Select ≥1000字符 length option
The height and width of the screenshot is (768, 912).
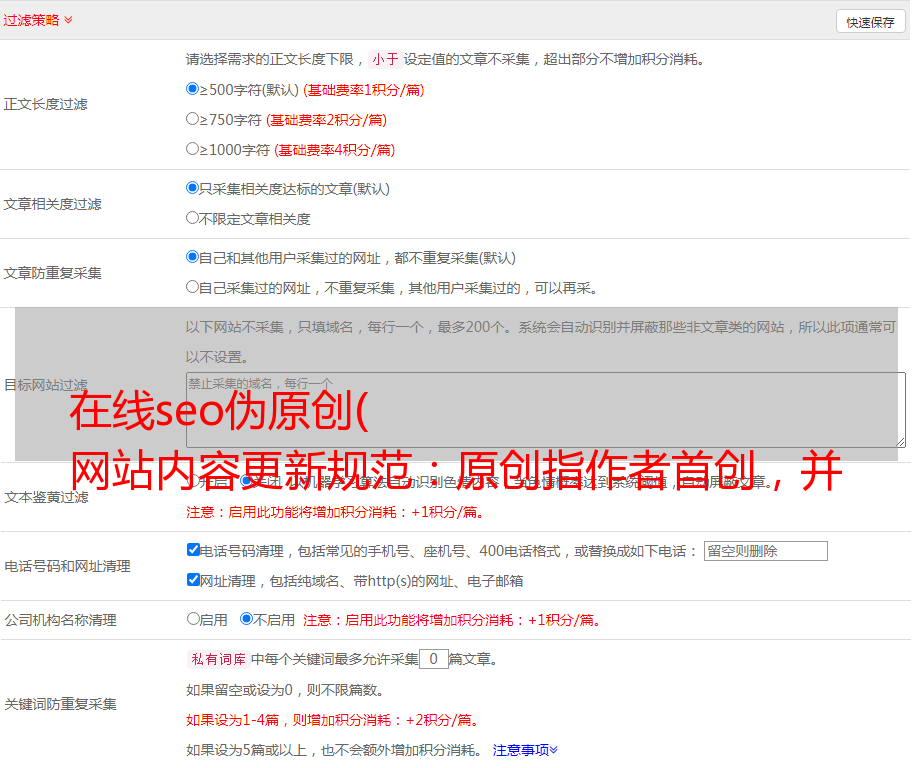pyautogui.click(x=192, y=148)
